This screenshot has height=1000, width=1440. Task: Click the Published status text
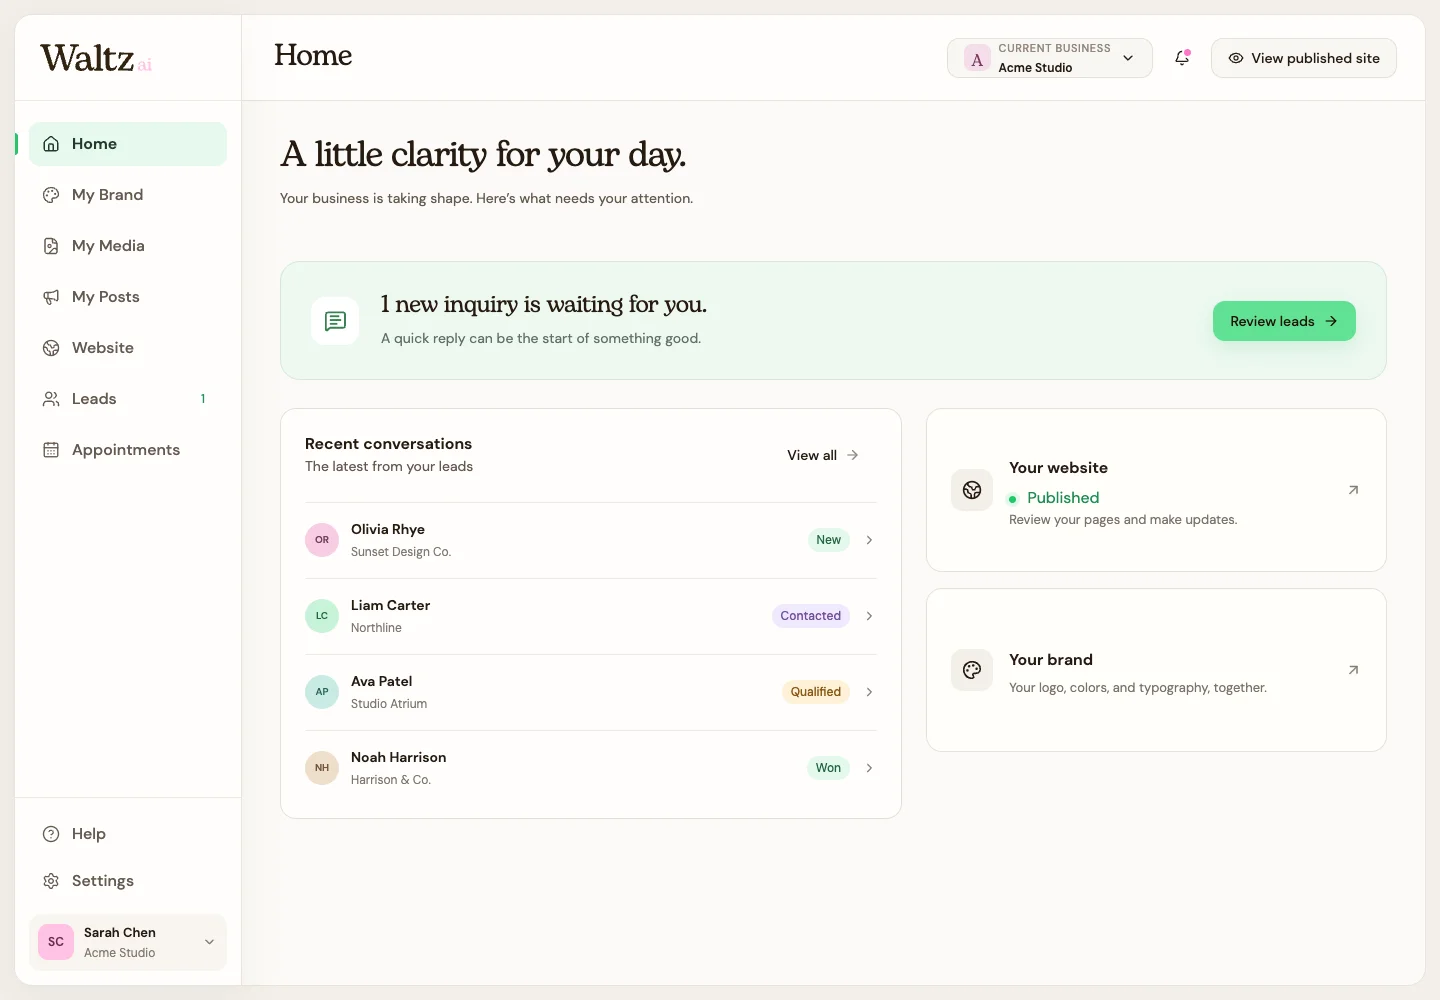pos(1063,498)
